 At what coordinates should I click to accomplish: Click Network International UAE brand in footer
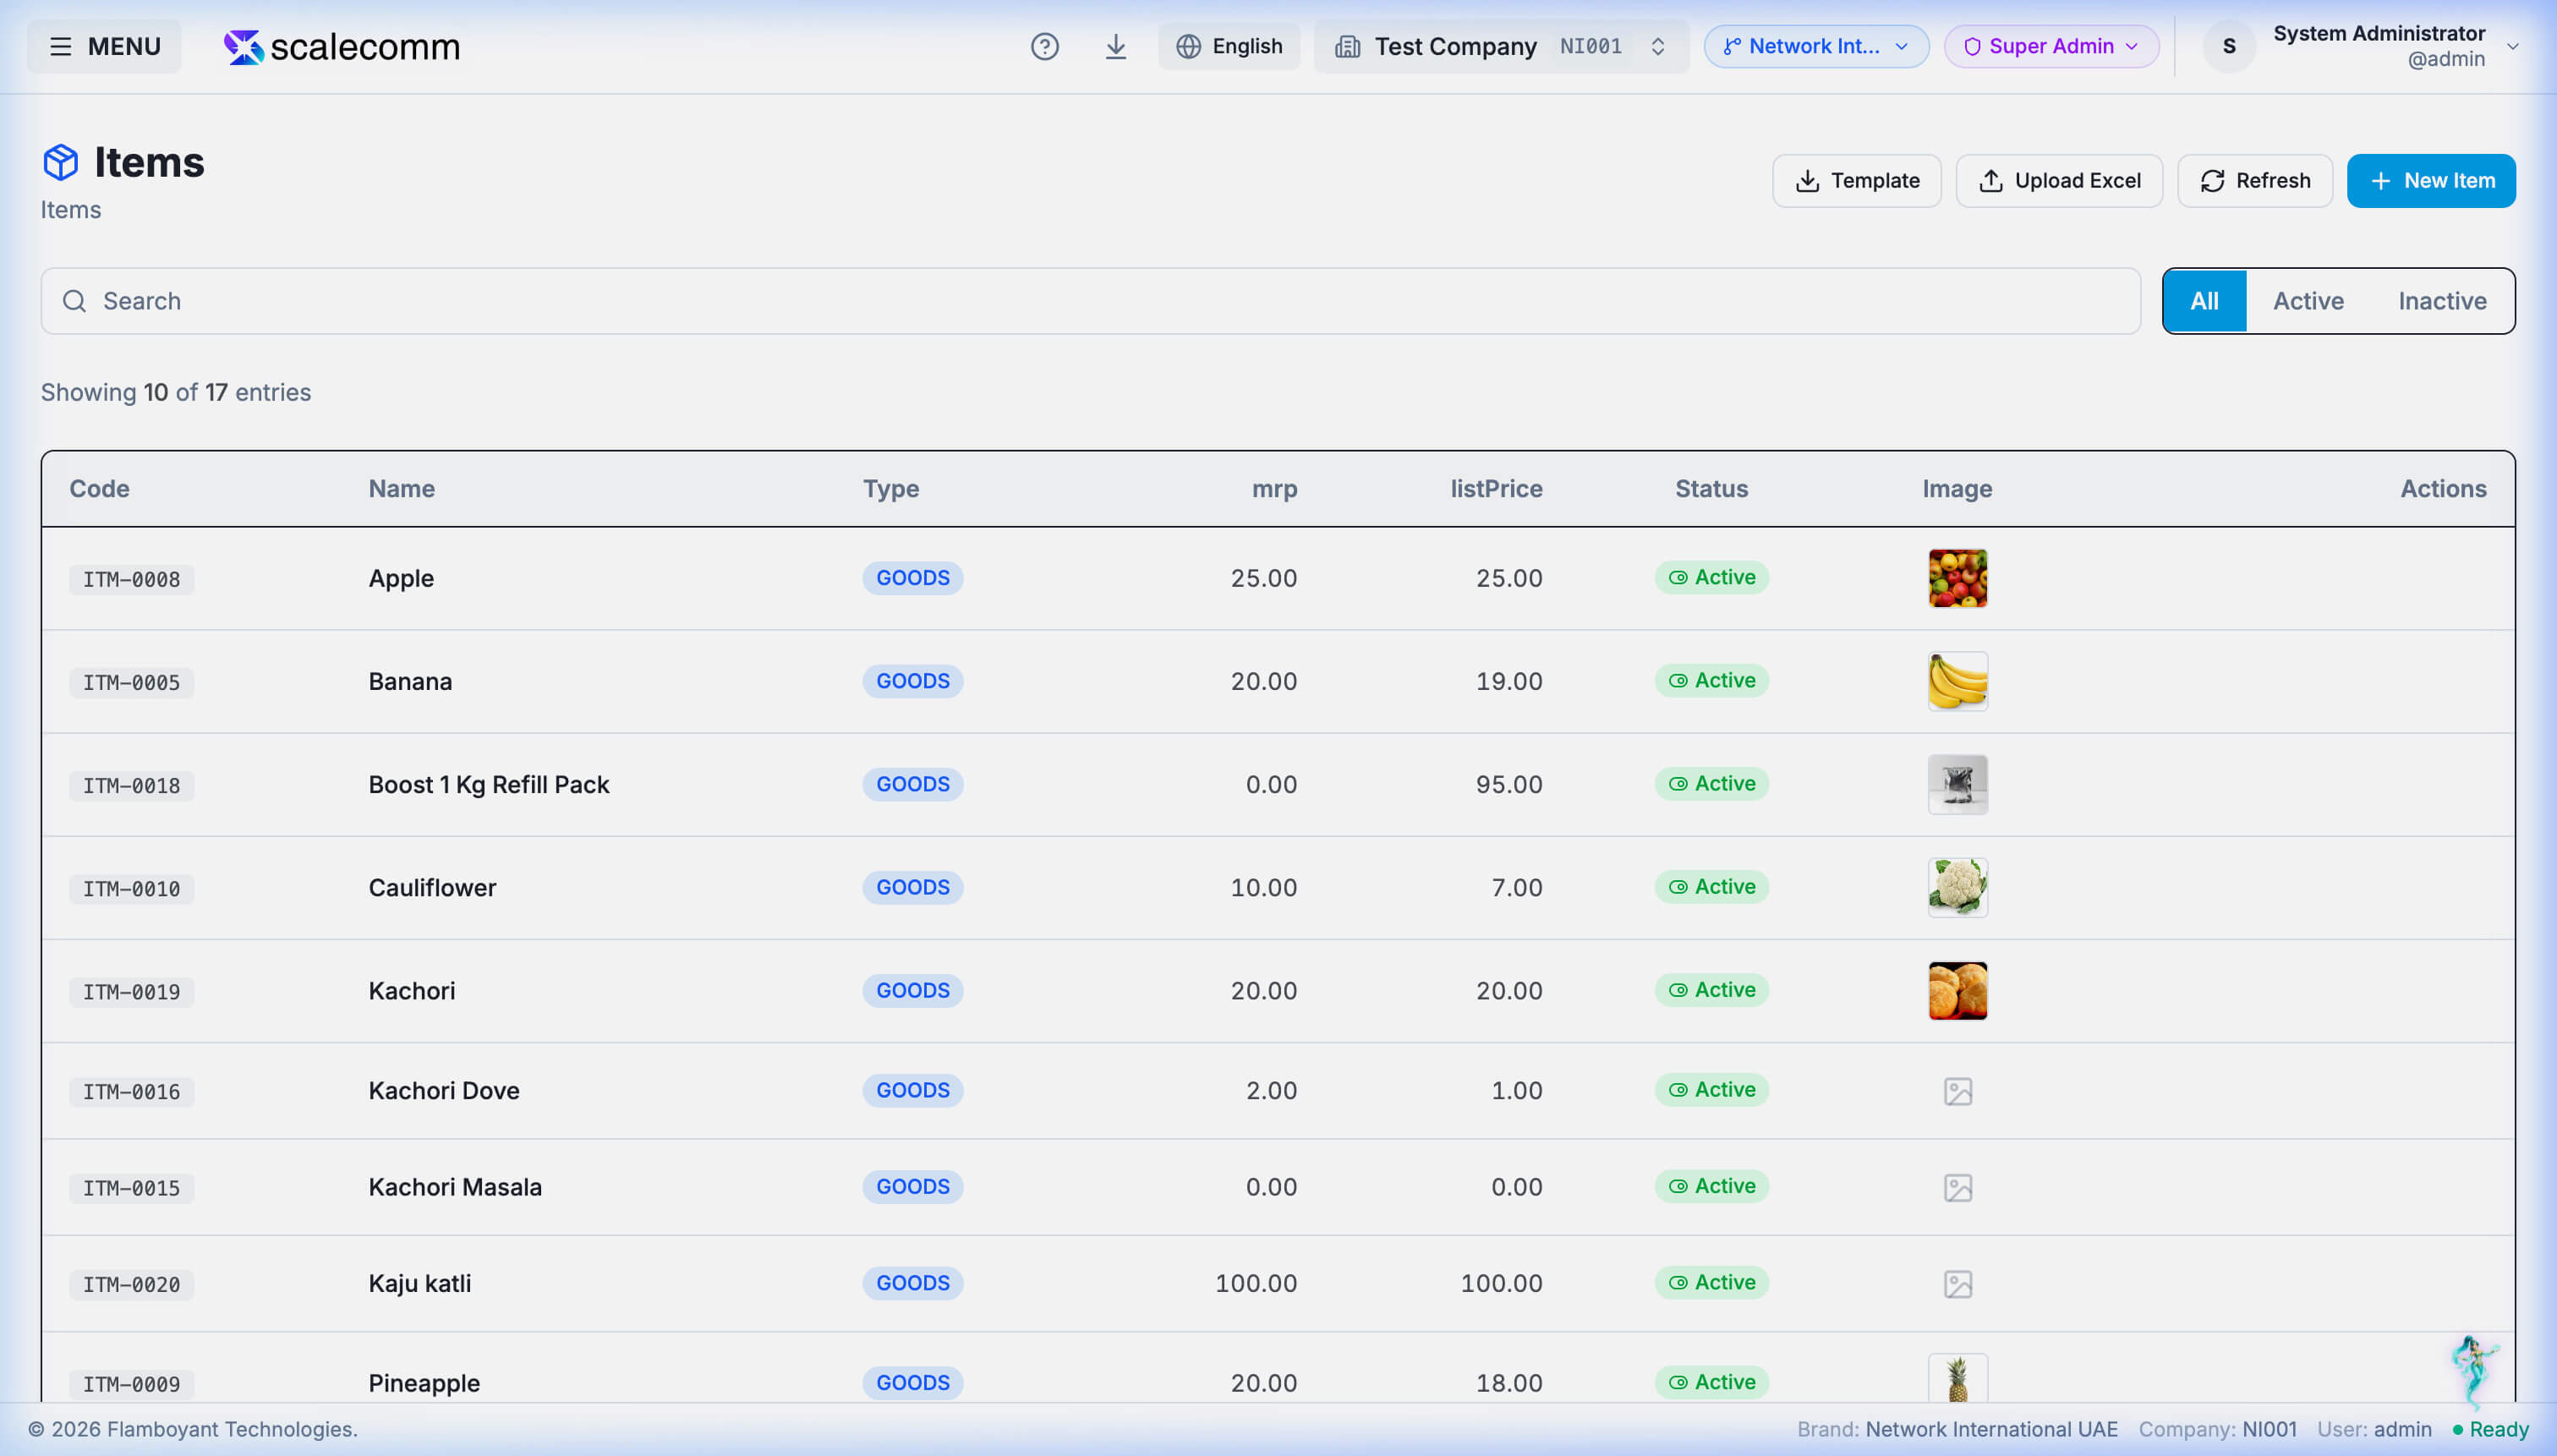click(1991, 1429)
